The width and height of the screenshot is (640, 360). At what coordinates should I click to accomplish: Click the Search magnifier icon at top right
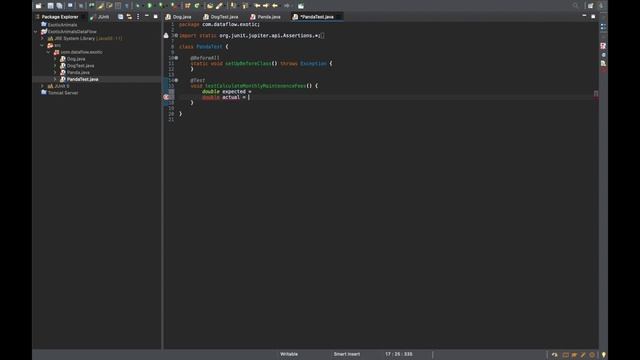point(575,6)
